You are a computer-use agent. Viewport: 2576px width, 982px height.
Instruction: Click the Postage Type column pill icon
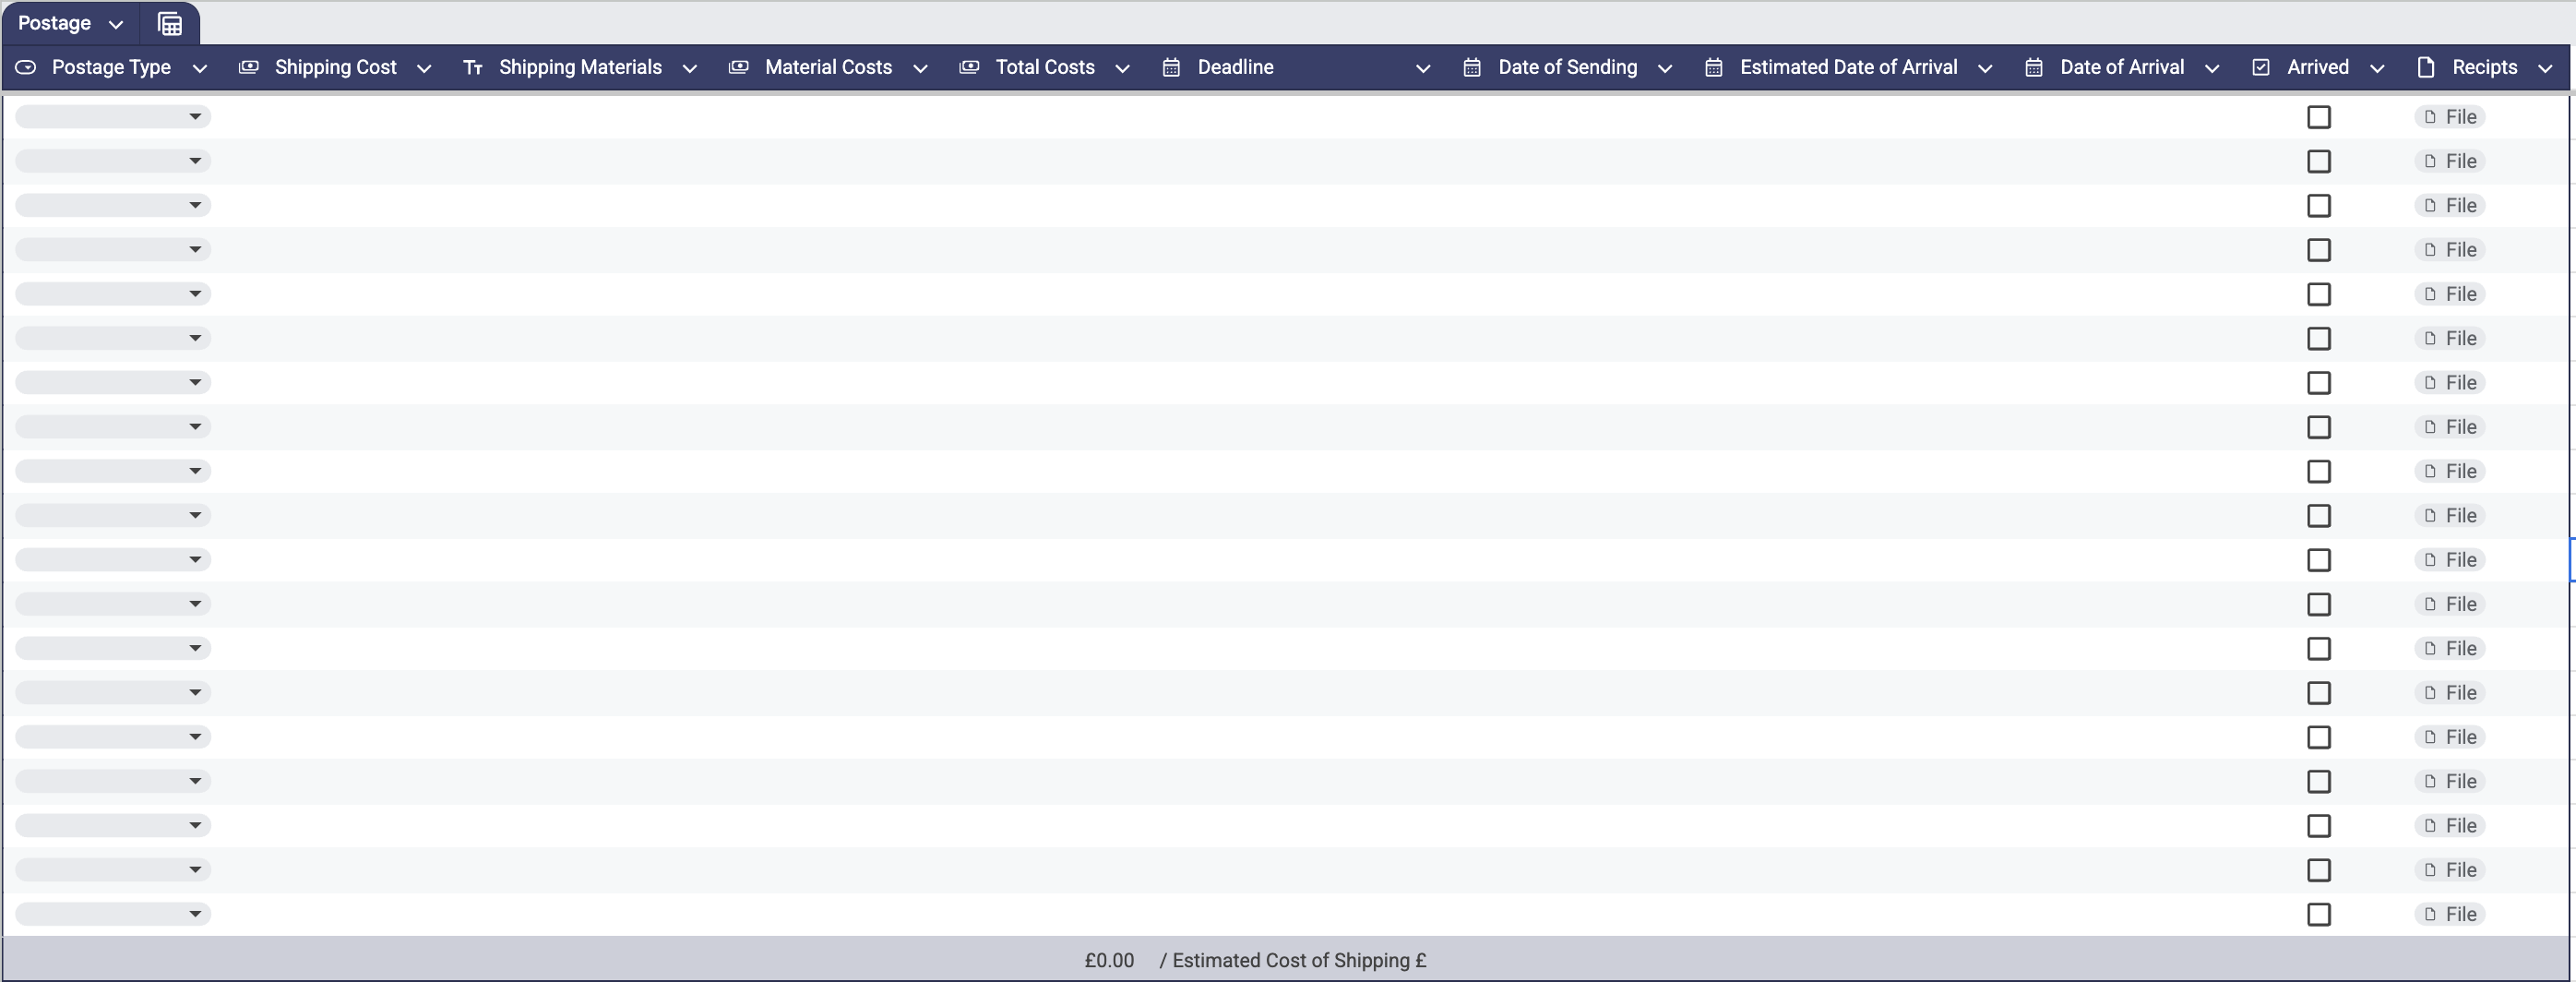point(26,67)
